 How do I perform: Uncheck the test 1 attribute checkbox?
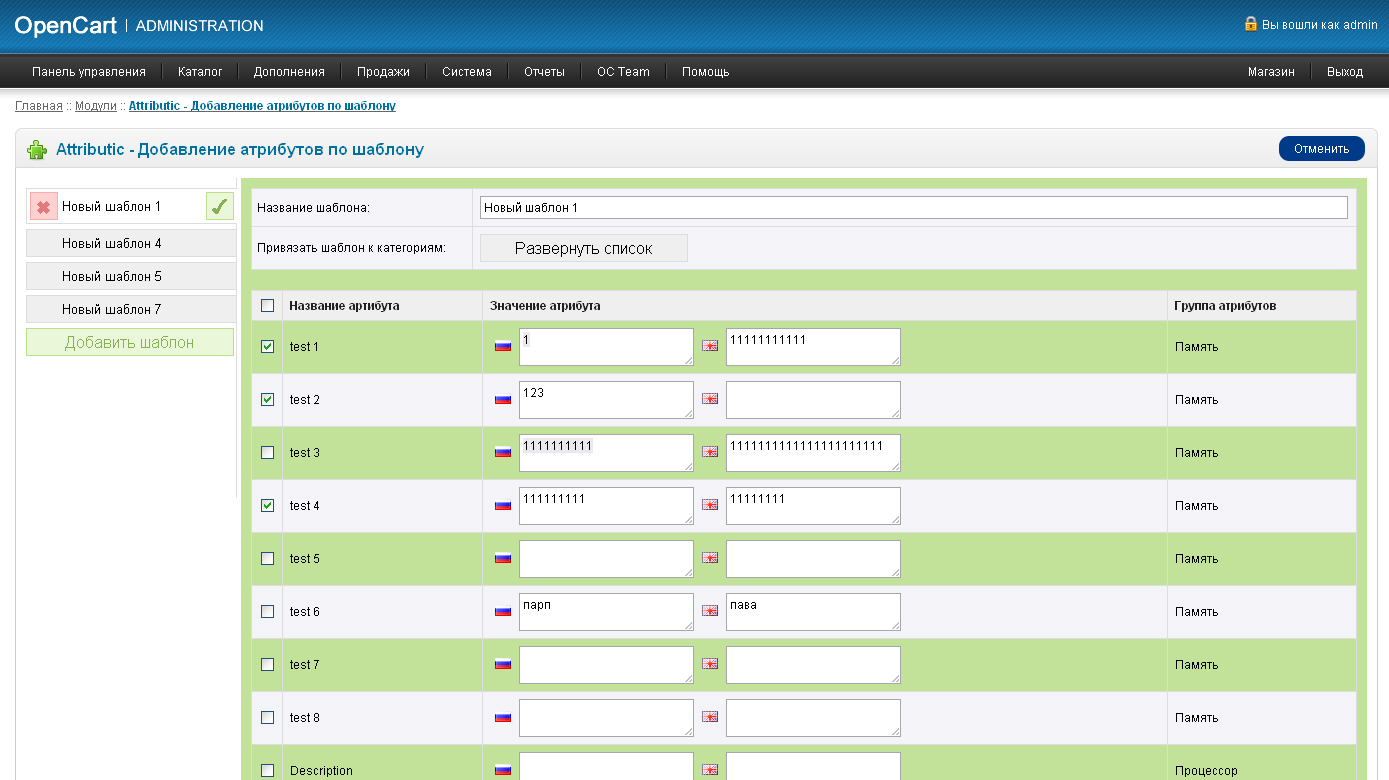267,347
